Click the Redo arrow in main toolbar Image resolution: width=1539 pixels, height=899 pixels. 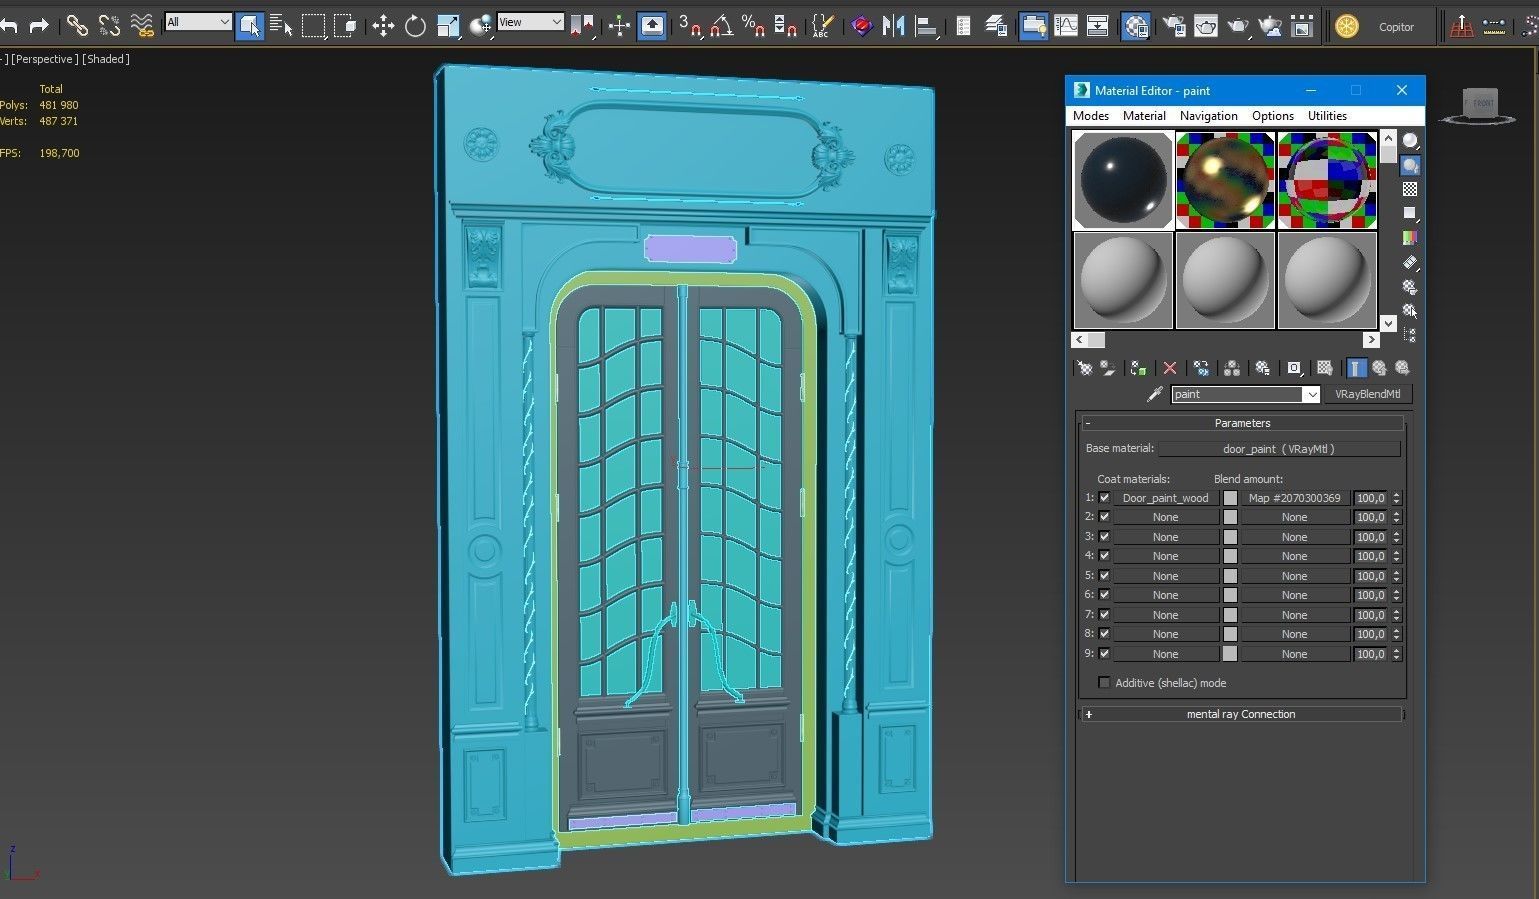click(x=39, y=25)
